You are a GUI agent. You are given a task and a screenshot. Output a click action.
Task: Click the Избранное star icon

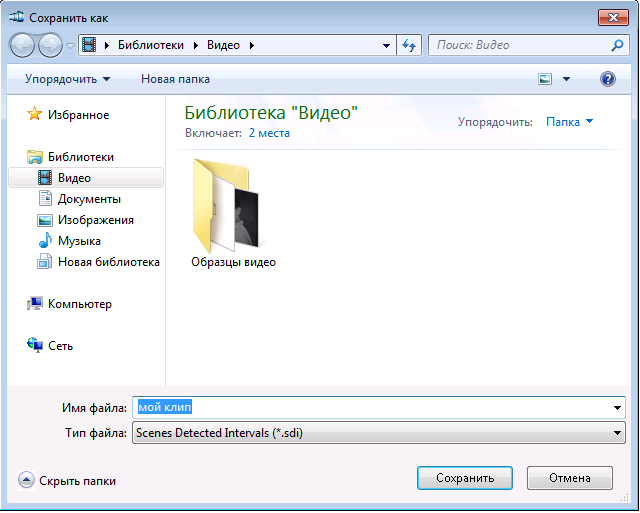coord(35,114)
